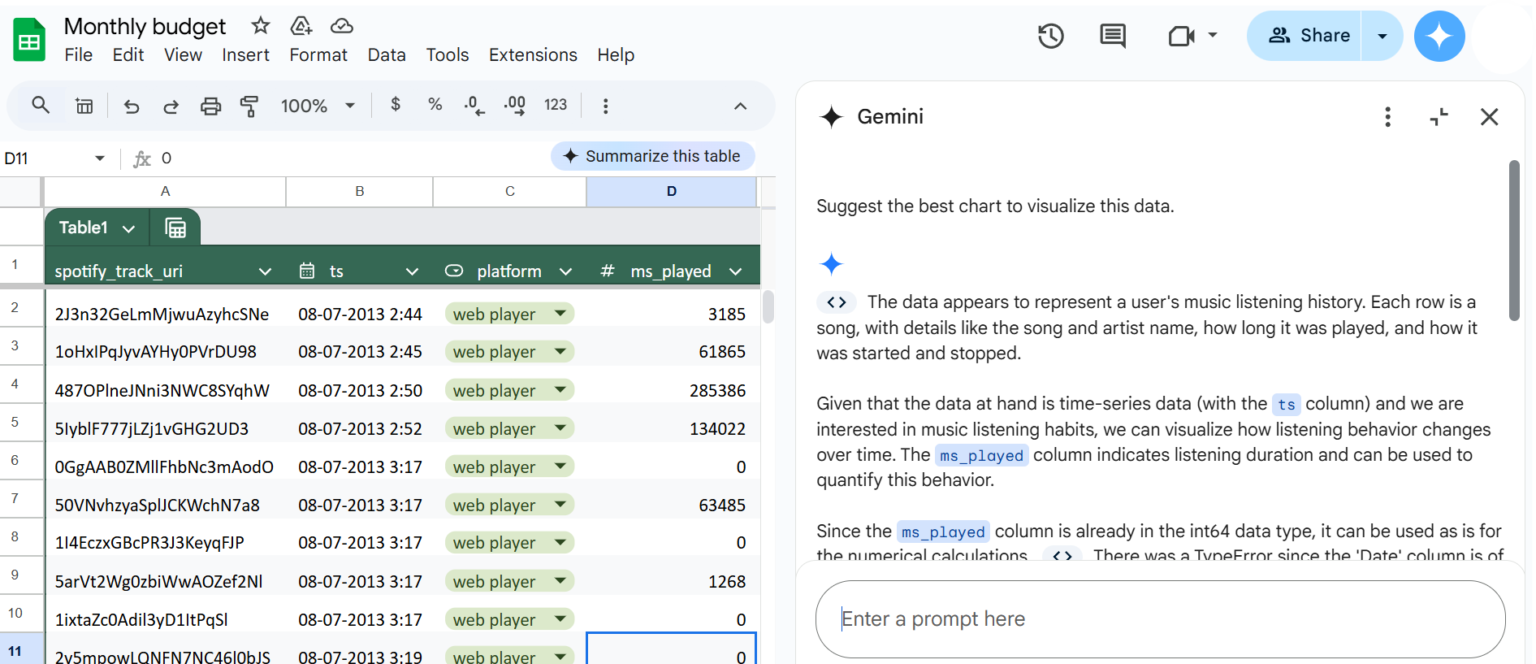Image resolution: width=1536 pixels, height=664 pixels.
Task: Increase decimal places
Action: click(x=514, y=105)
